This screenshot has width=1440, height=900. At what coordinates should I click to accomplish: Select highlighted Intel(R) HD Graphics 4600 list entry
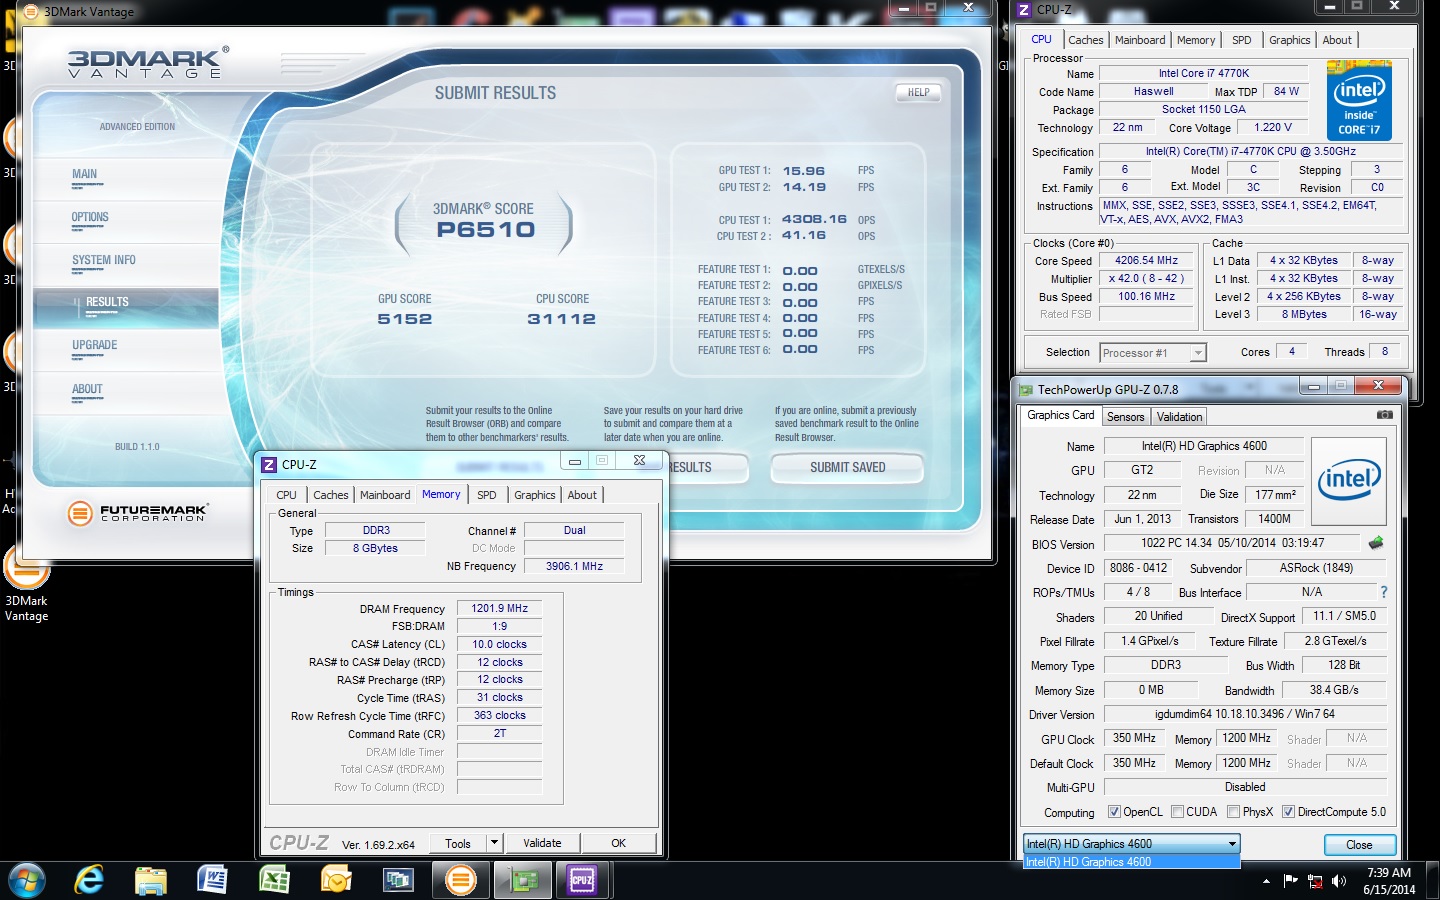1131,862
